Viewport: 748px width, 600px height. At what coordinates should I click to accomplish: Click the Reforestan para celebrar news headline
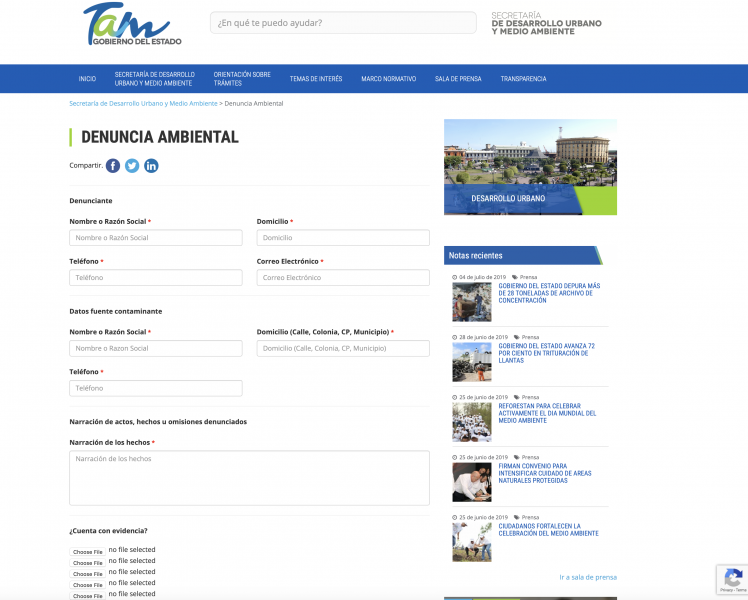tap(547, 413)
